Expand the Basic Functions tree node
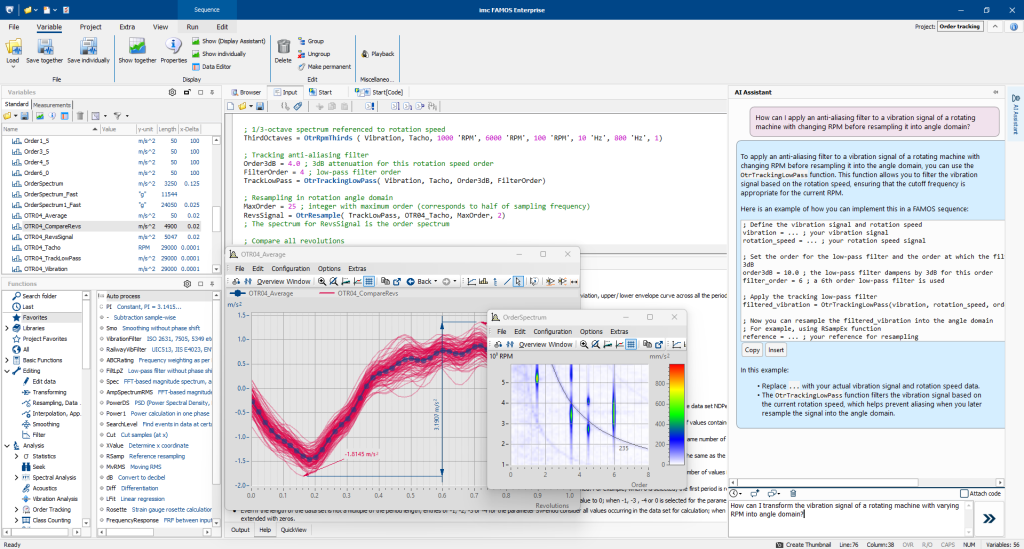This screenshot has height=549, width=1024. click(7, 360)
